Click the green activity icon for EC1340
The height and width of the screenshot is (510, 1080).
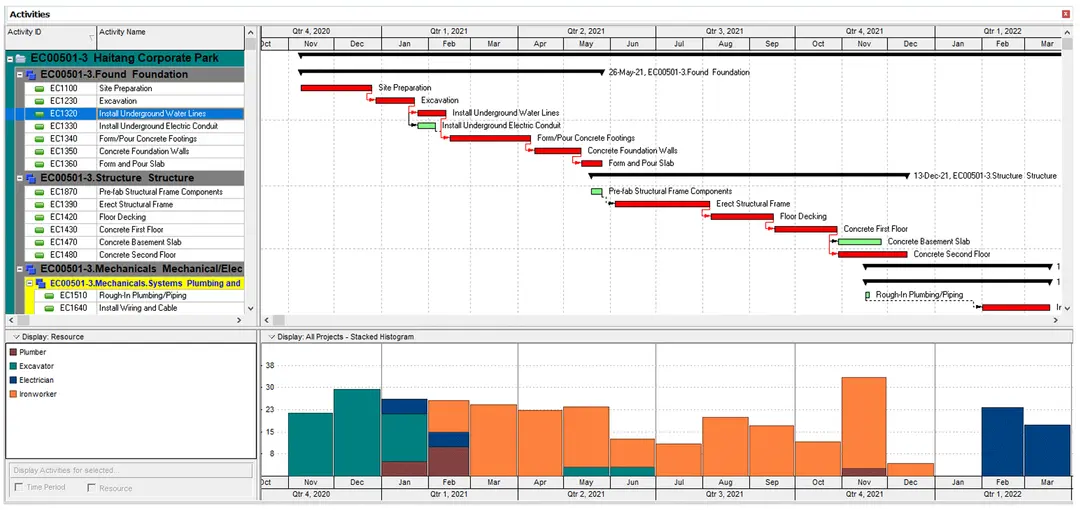click(39, 139)
